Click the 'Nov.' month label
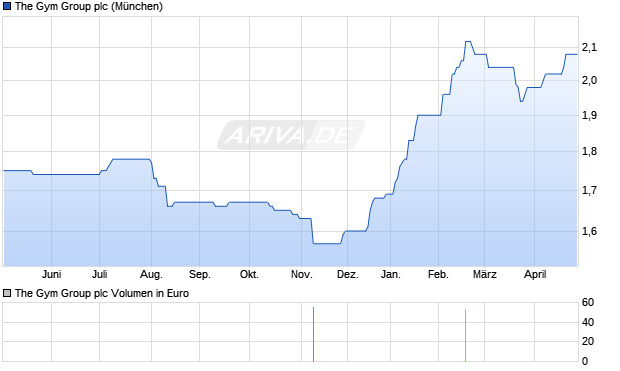The height and width of the screenshot is (371, 620). [x=302, y=274]
